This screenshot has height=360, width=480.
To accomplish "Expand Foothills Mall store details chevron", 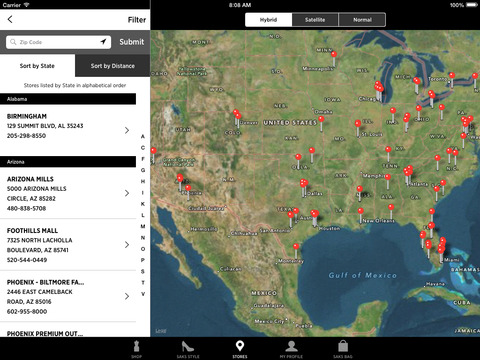I will (x=127, y=245).
